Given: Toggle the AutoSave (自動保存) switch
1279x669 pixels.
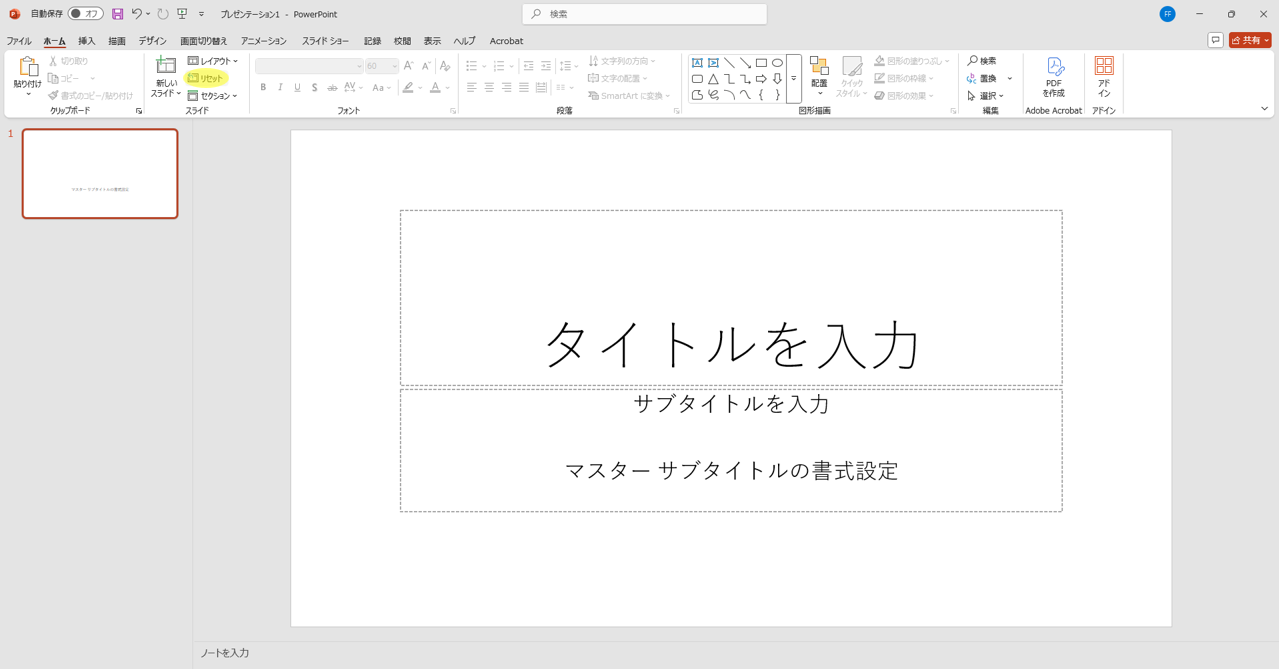Looking at the screenshot, I should point(86,14).
